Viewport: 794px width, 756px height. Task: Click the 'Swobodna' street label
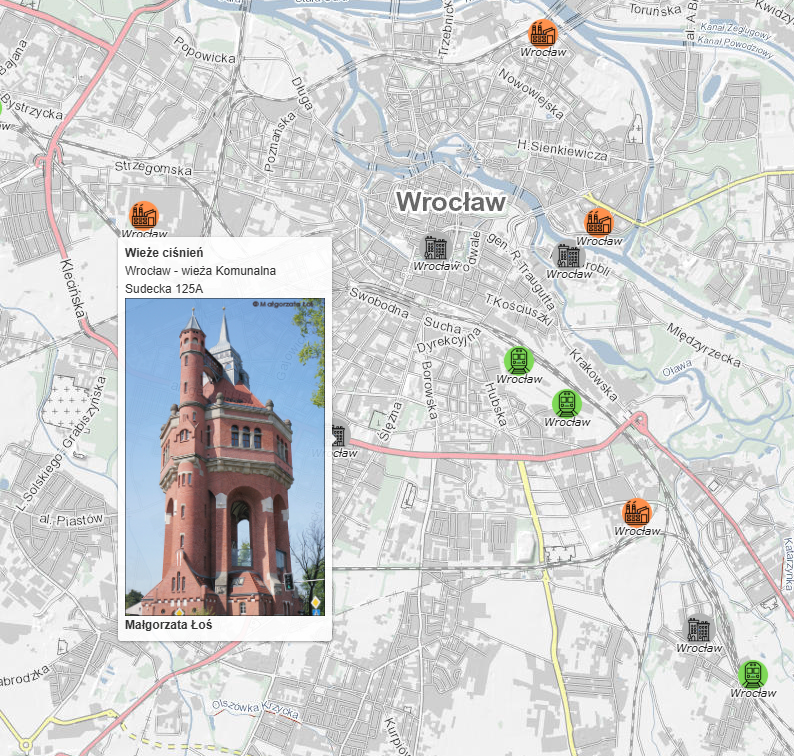pyautogui.click(x=379, y=303)
